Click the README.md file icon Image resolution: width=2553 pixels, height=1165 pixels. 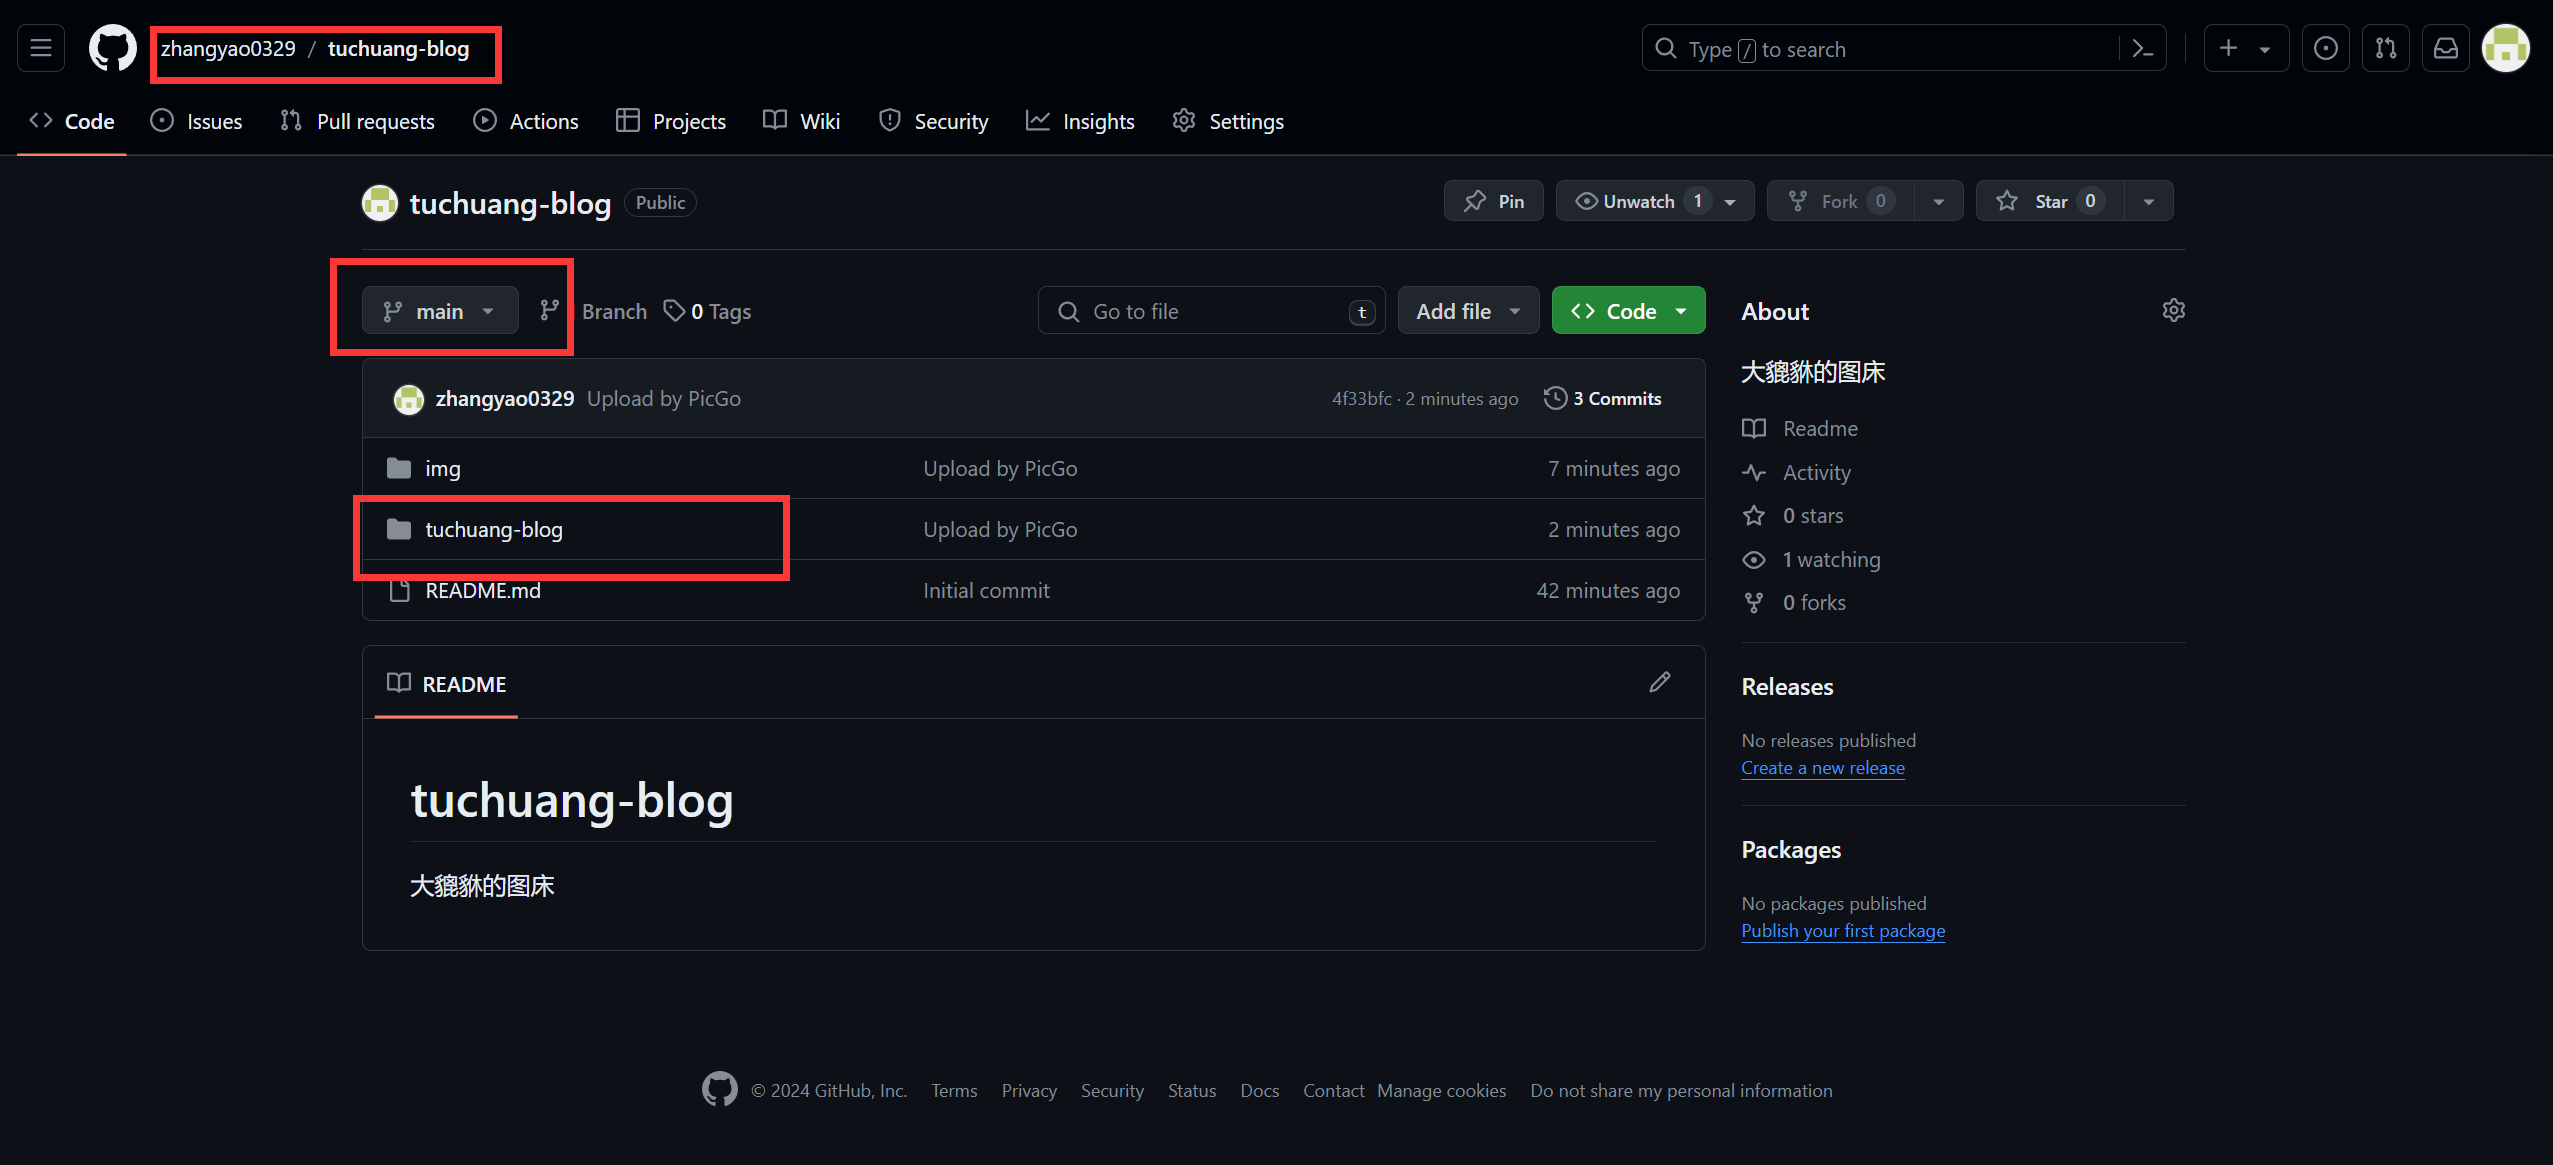point(399,590)
